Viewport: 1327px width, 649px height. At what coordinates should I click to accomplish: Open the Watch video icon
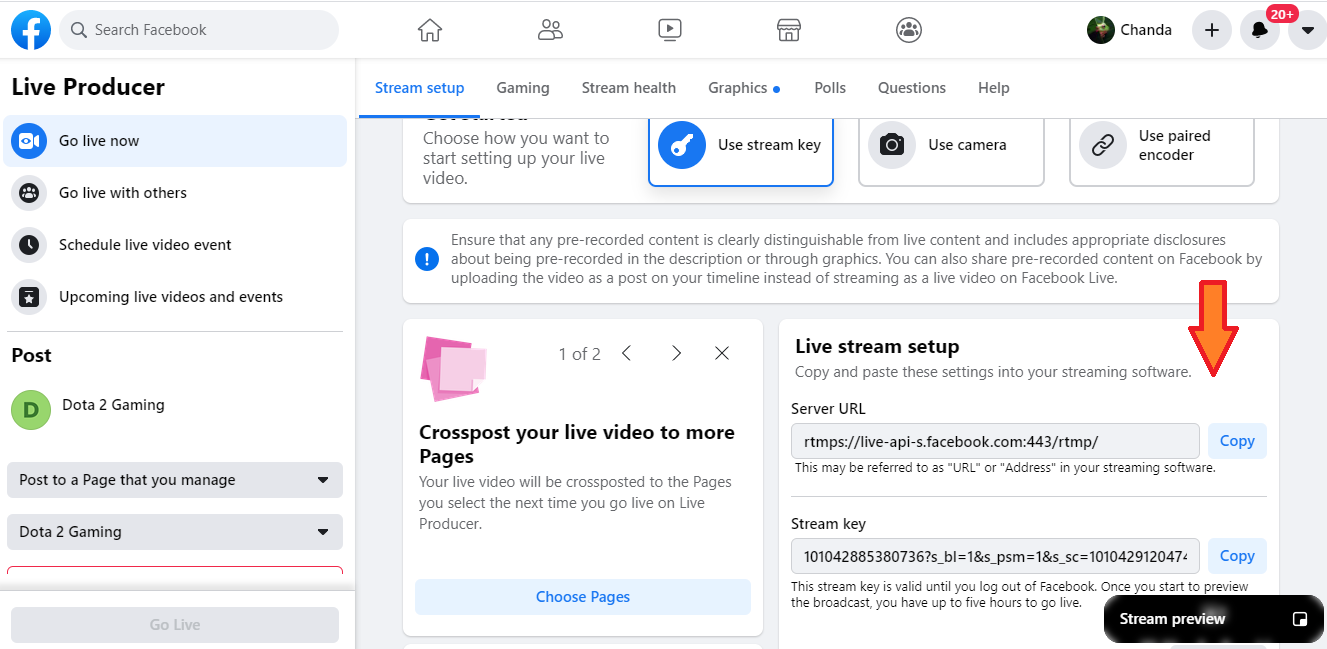pos(670,30)
